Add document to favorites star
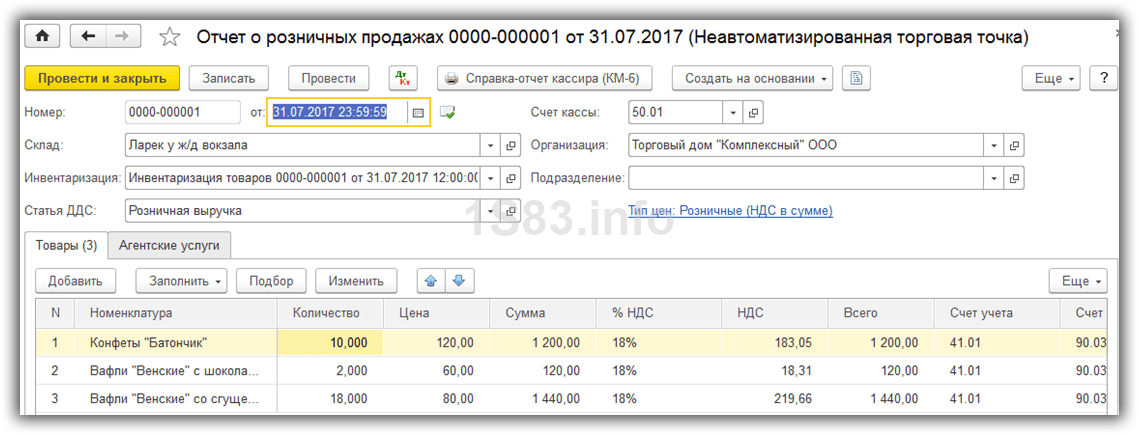This screenshot has width=1139, height=435. pos(169,37)
